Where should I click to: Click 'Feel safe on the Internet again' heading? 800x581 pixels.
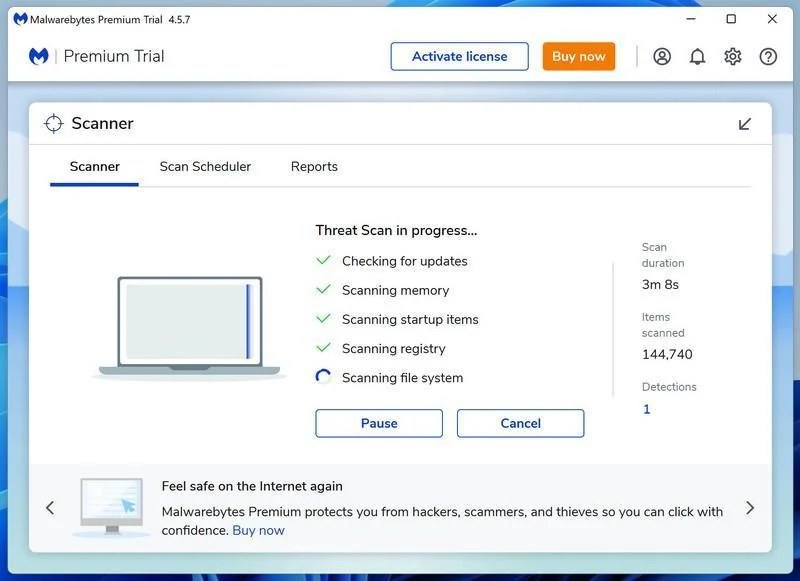(252, 486)
